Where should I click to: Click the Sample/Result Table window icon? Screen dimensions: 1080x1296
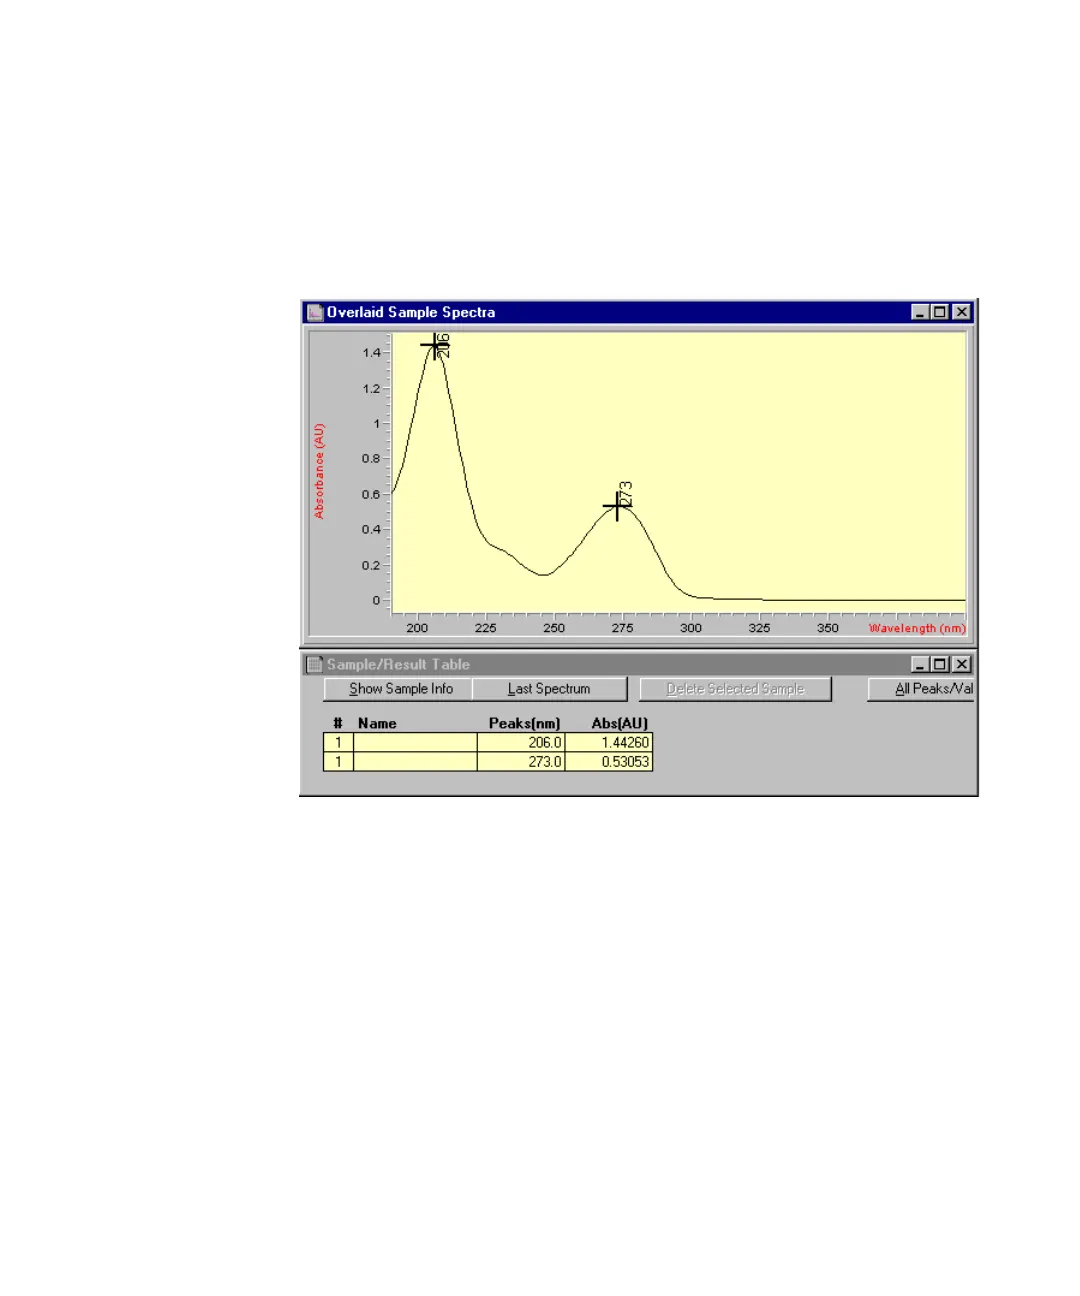(x=315, y=664)
